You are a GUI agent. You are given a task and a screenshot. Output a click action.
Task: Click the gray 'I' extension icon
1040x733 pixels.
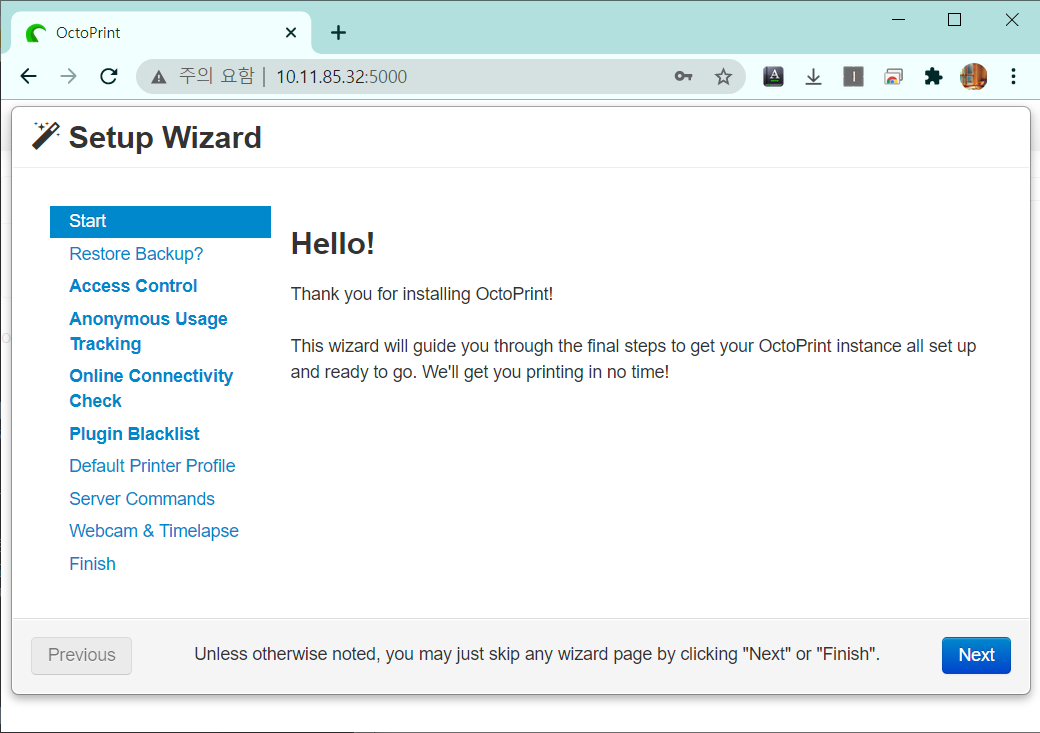[x=854, y=77]
